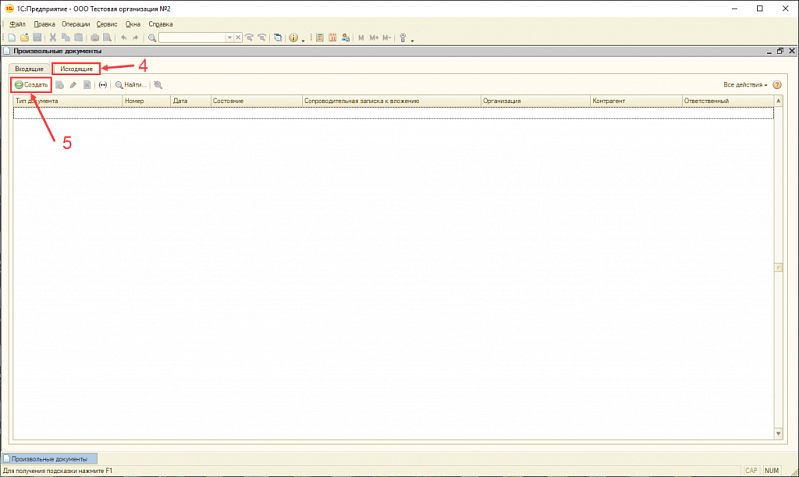
Task: Click the cancel search icon
Action: [158, 85]
